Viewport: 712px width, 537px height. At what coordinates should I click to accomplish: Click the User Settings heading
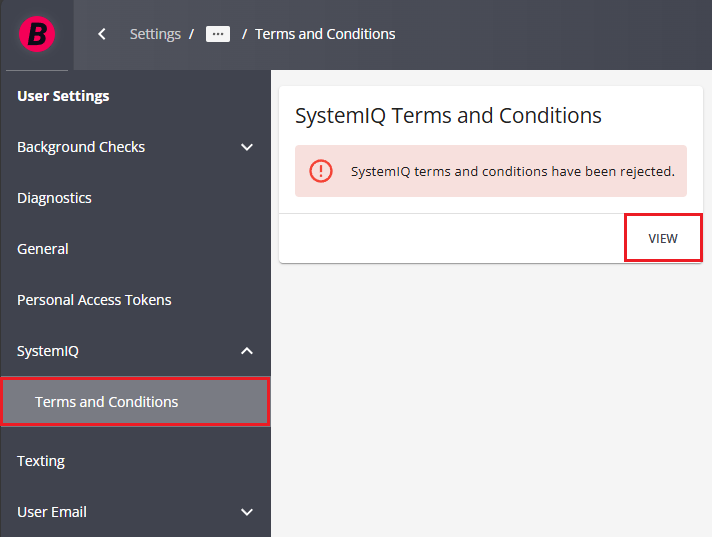coord(63,96)
